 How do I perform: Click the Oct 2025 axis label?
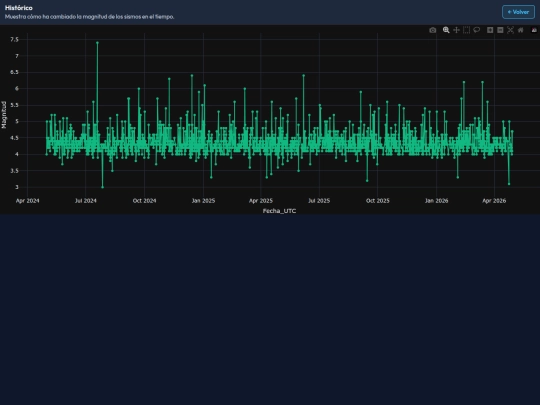377,200
